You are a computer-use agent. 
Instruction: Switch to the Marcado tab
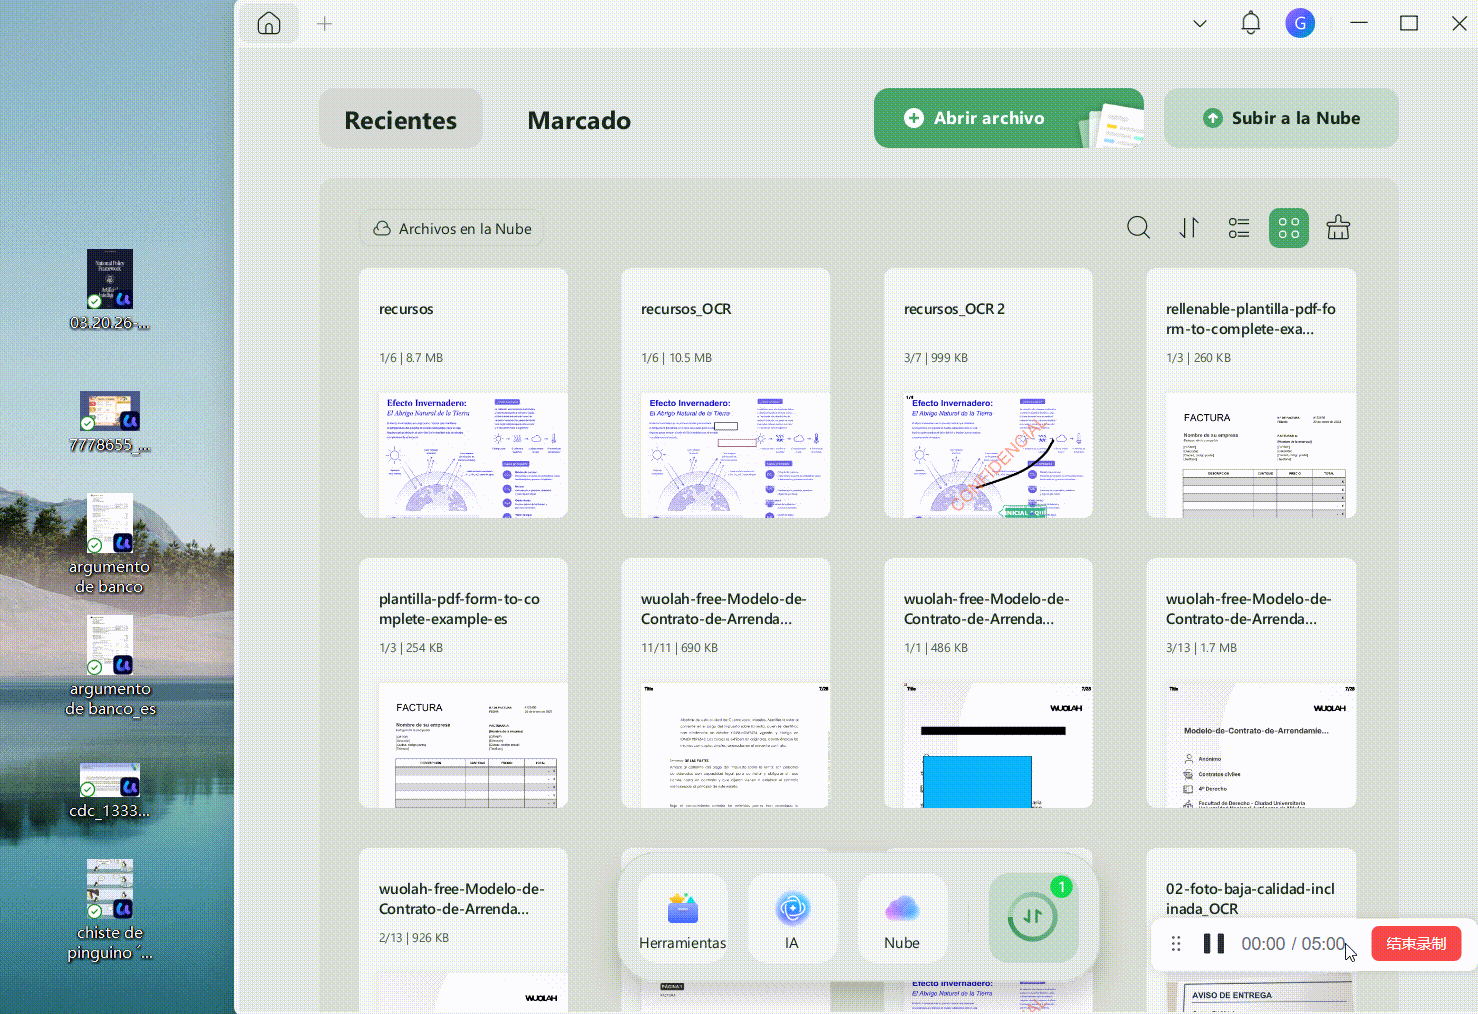tap(579, 120)
